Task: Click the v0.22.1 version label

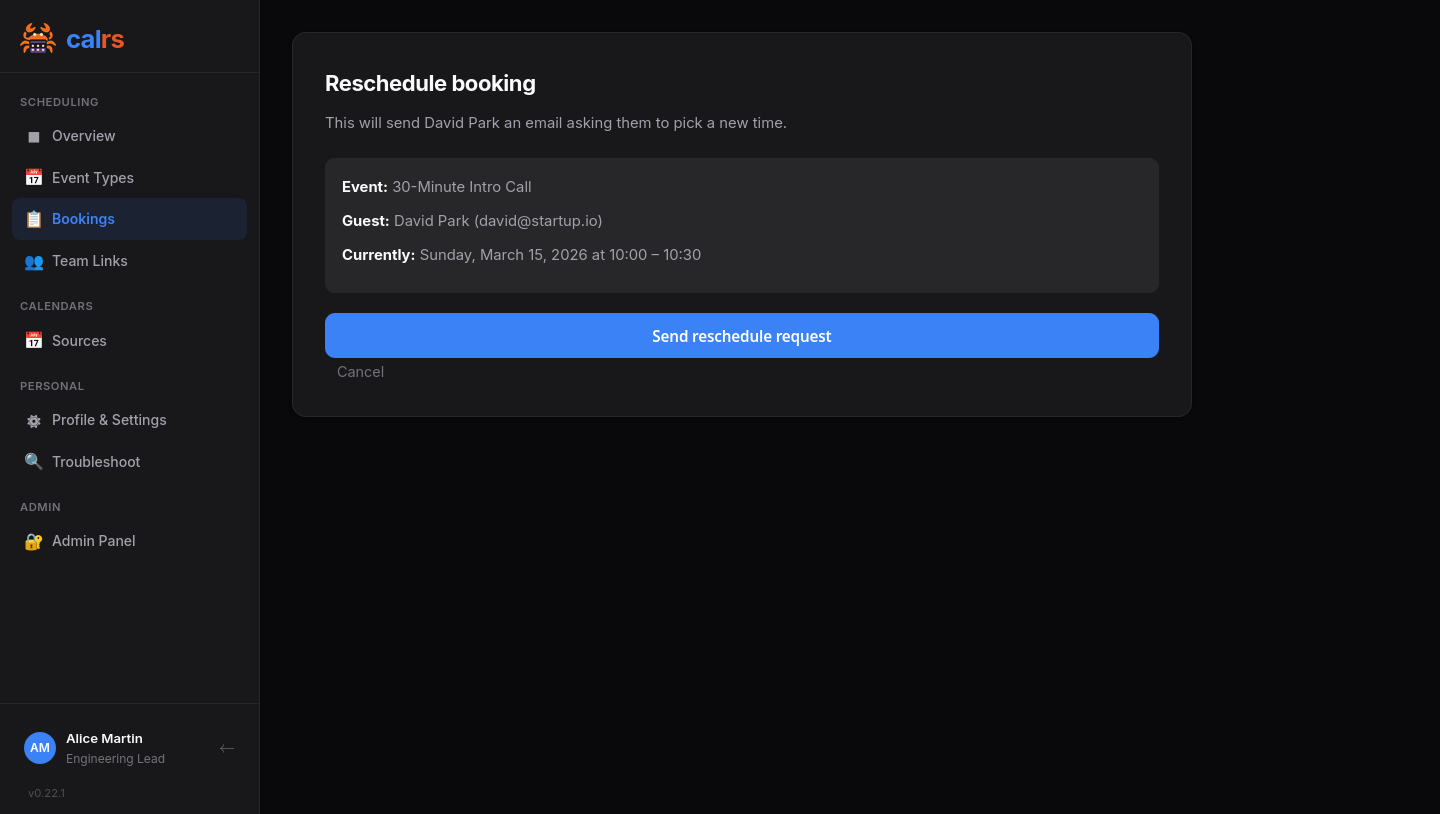Action: (46, 792)
